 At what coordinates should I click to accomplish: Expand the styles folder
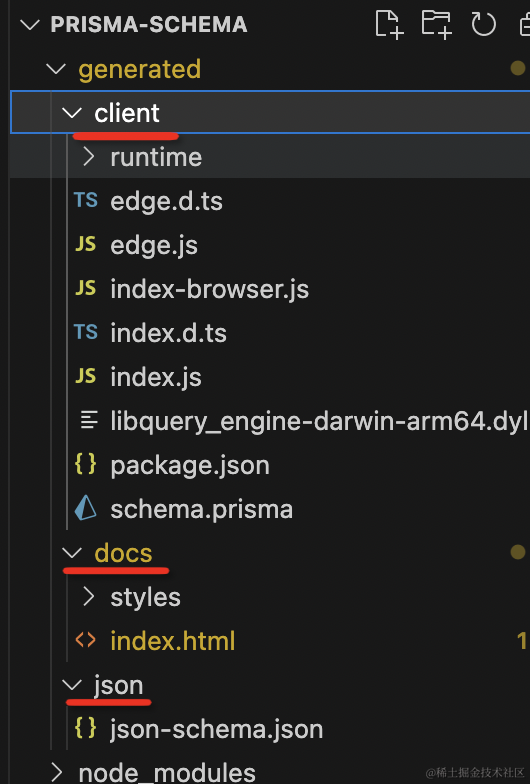point(88,596)
